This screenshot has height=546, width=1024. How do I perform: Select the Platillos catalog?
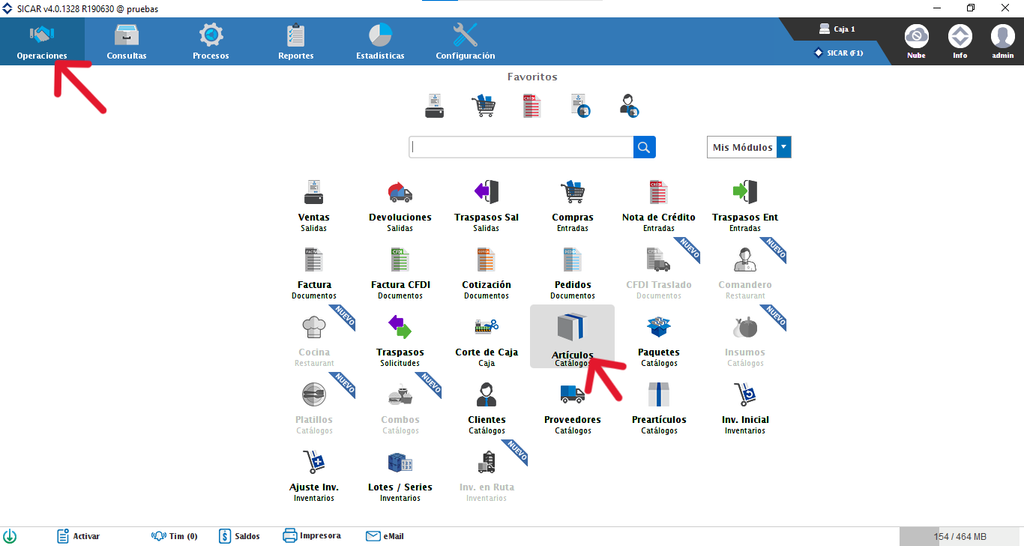pos(314,408)
